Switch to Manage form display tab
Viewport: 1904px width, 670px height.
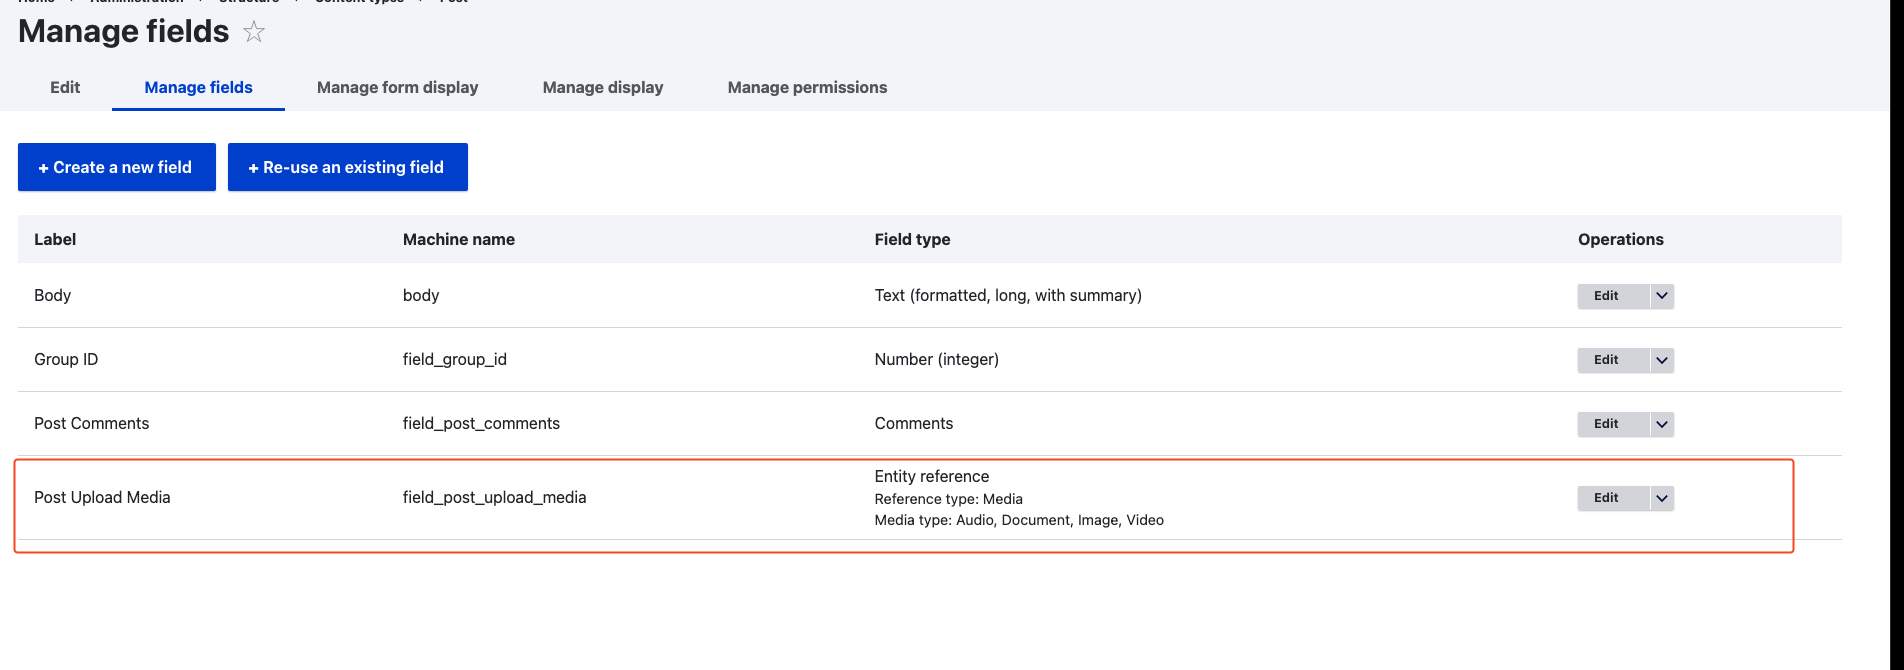click(x=397, y=87)
